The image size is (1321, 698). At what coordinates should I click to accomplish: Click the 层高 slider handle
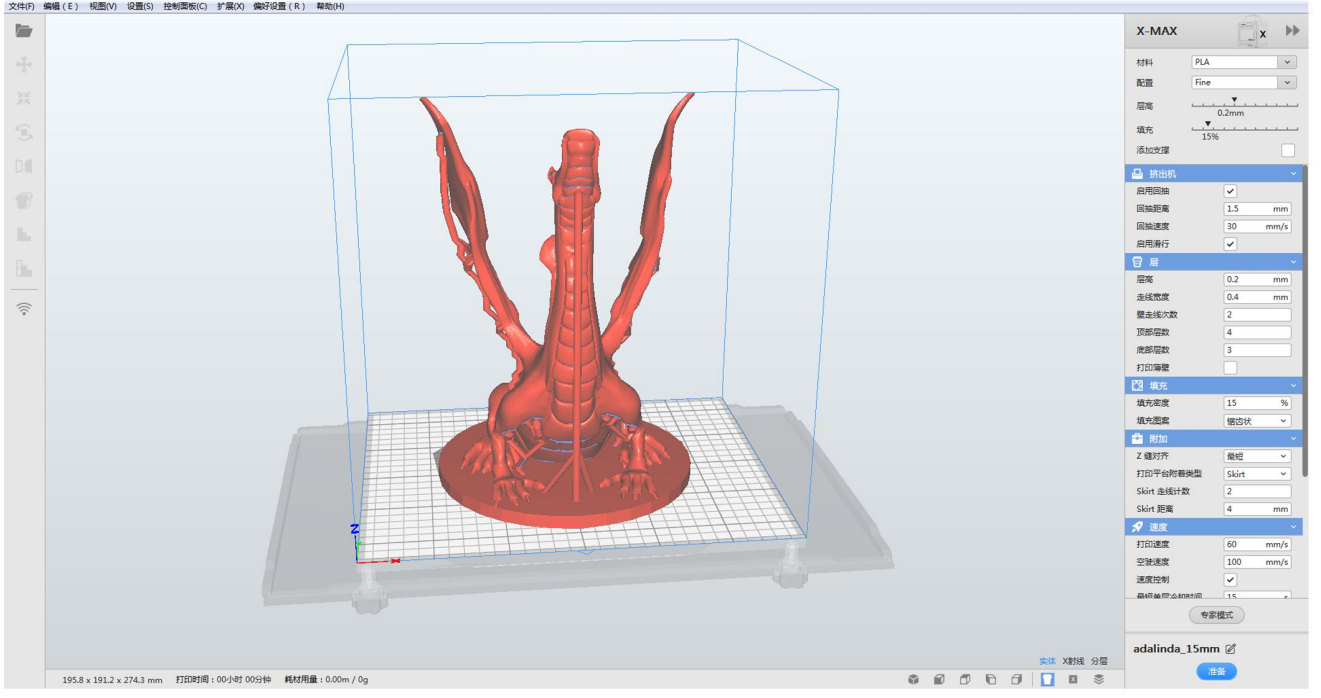point(1234,100)
